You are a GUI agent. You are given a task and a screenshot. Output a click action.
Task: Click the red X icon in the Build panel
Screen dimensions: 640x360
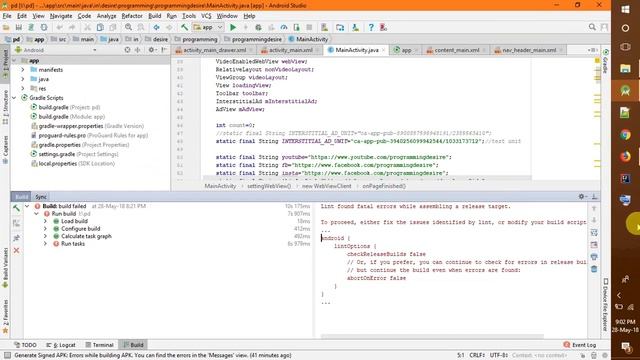click(16, 250)
